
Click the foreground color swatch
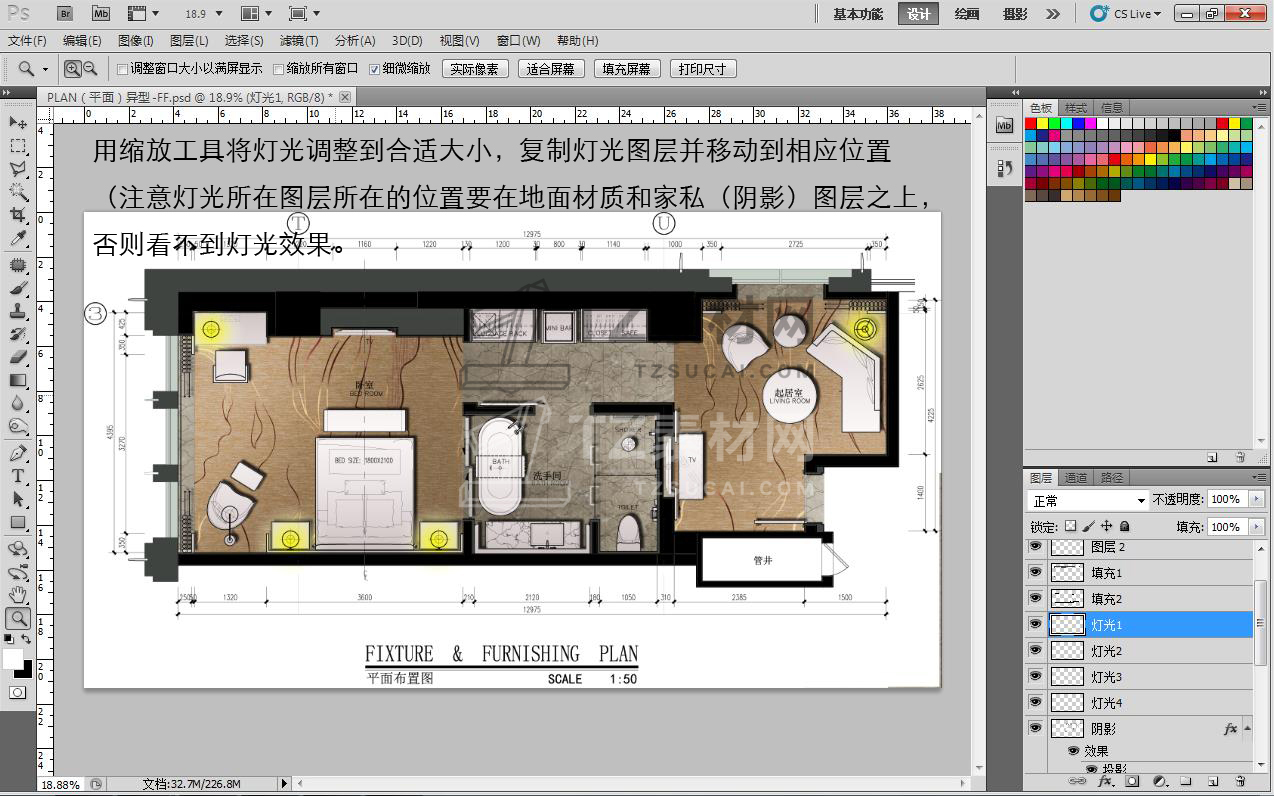pyautogui.click(x=13, y=660)
